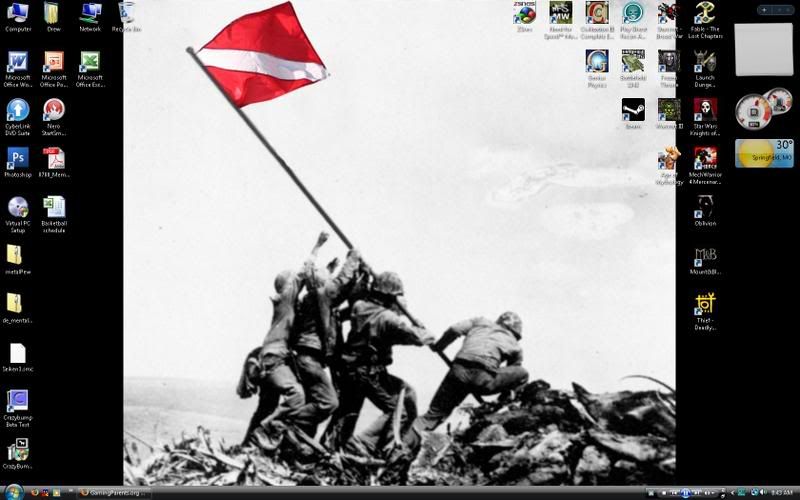Open Microsoft Office Word shortcut
The height and width of the screenshot is (500, 800).
pos(18,64)
